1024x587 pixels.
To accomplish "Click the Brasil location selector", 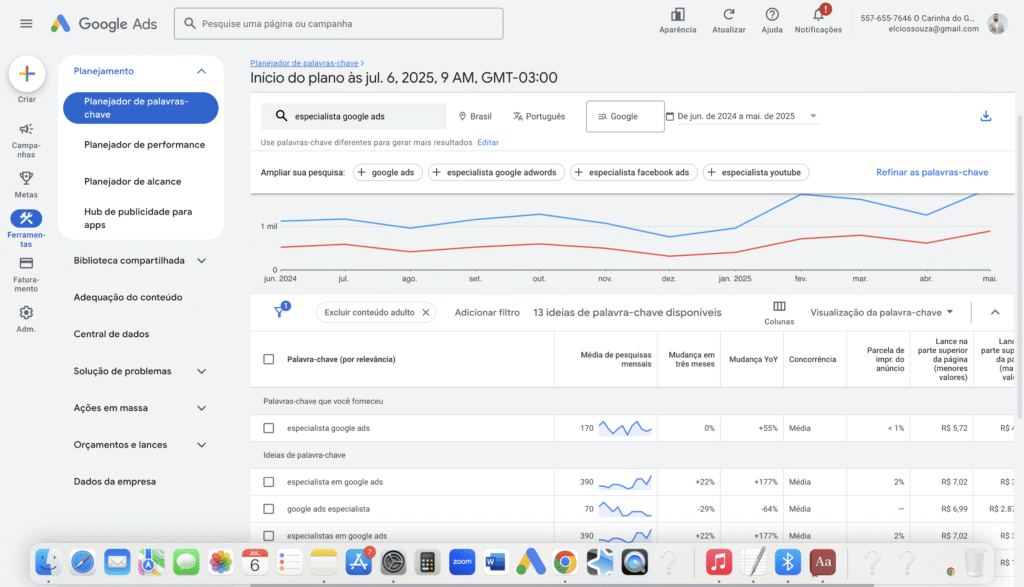I will click(x=475, y=116).
